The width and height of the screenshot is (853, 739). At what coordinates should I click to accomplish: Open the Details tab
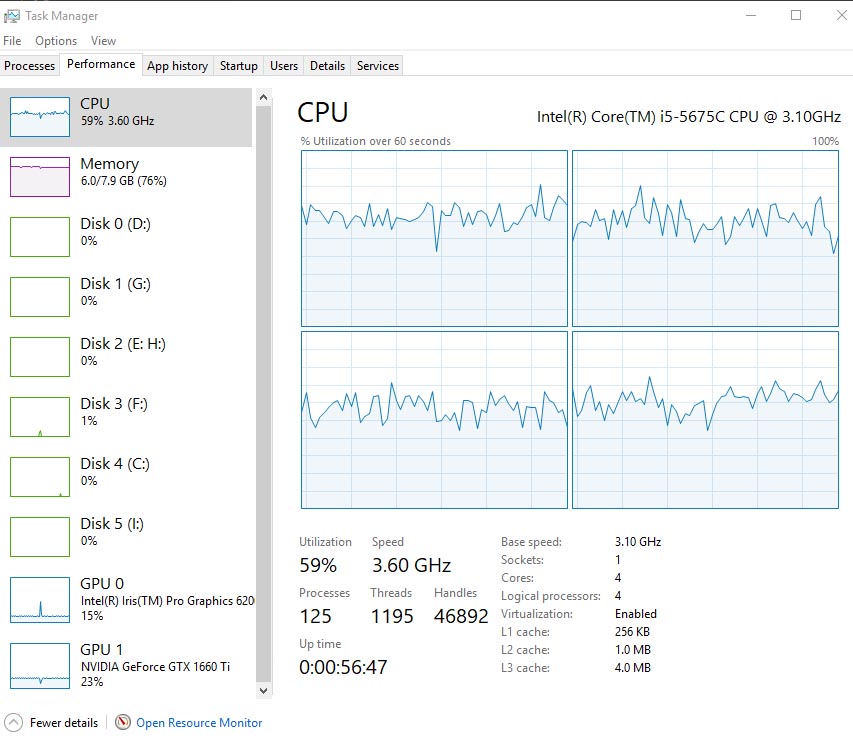327,66
